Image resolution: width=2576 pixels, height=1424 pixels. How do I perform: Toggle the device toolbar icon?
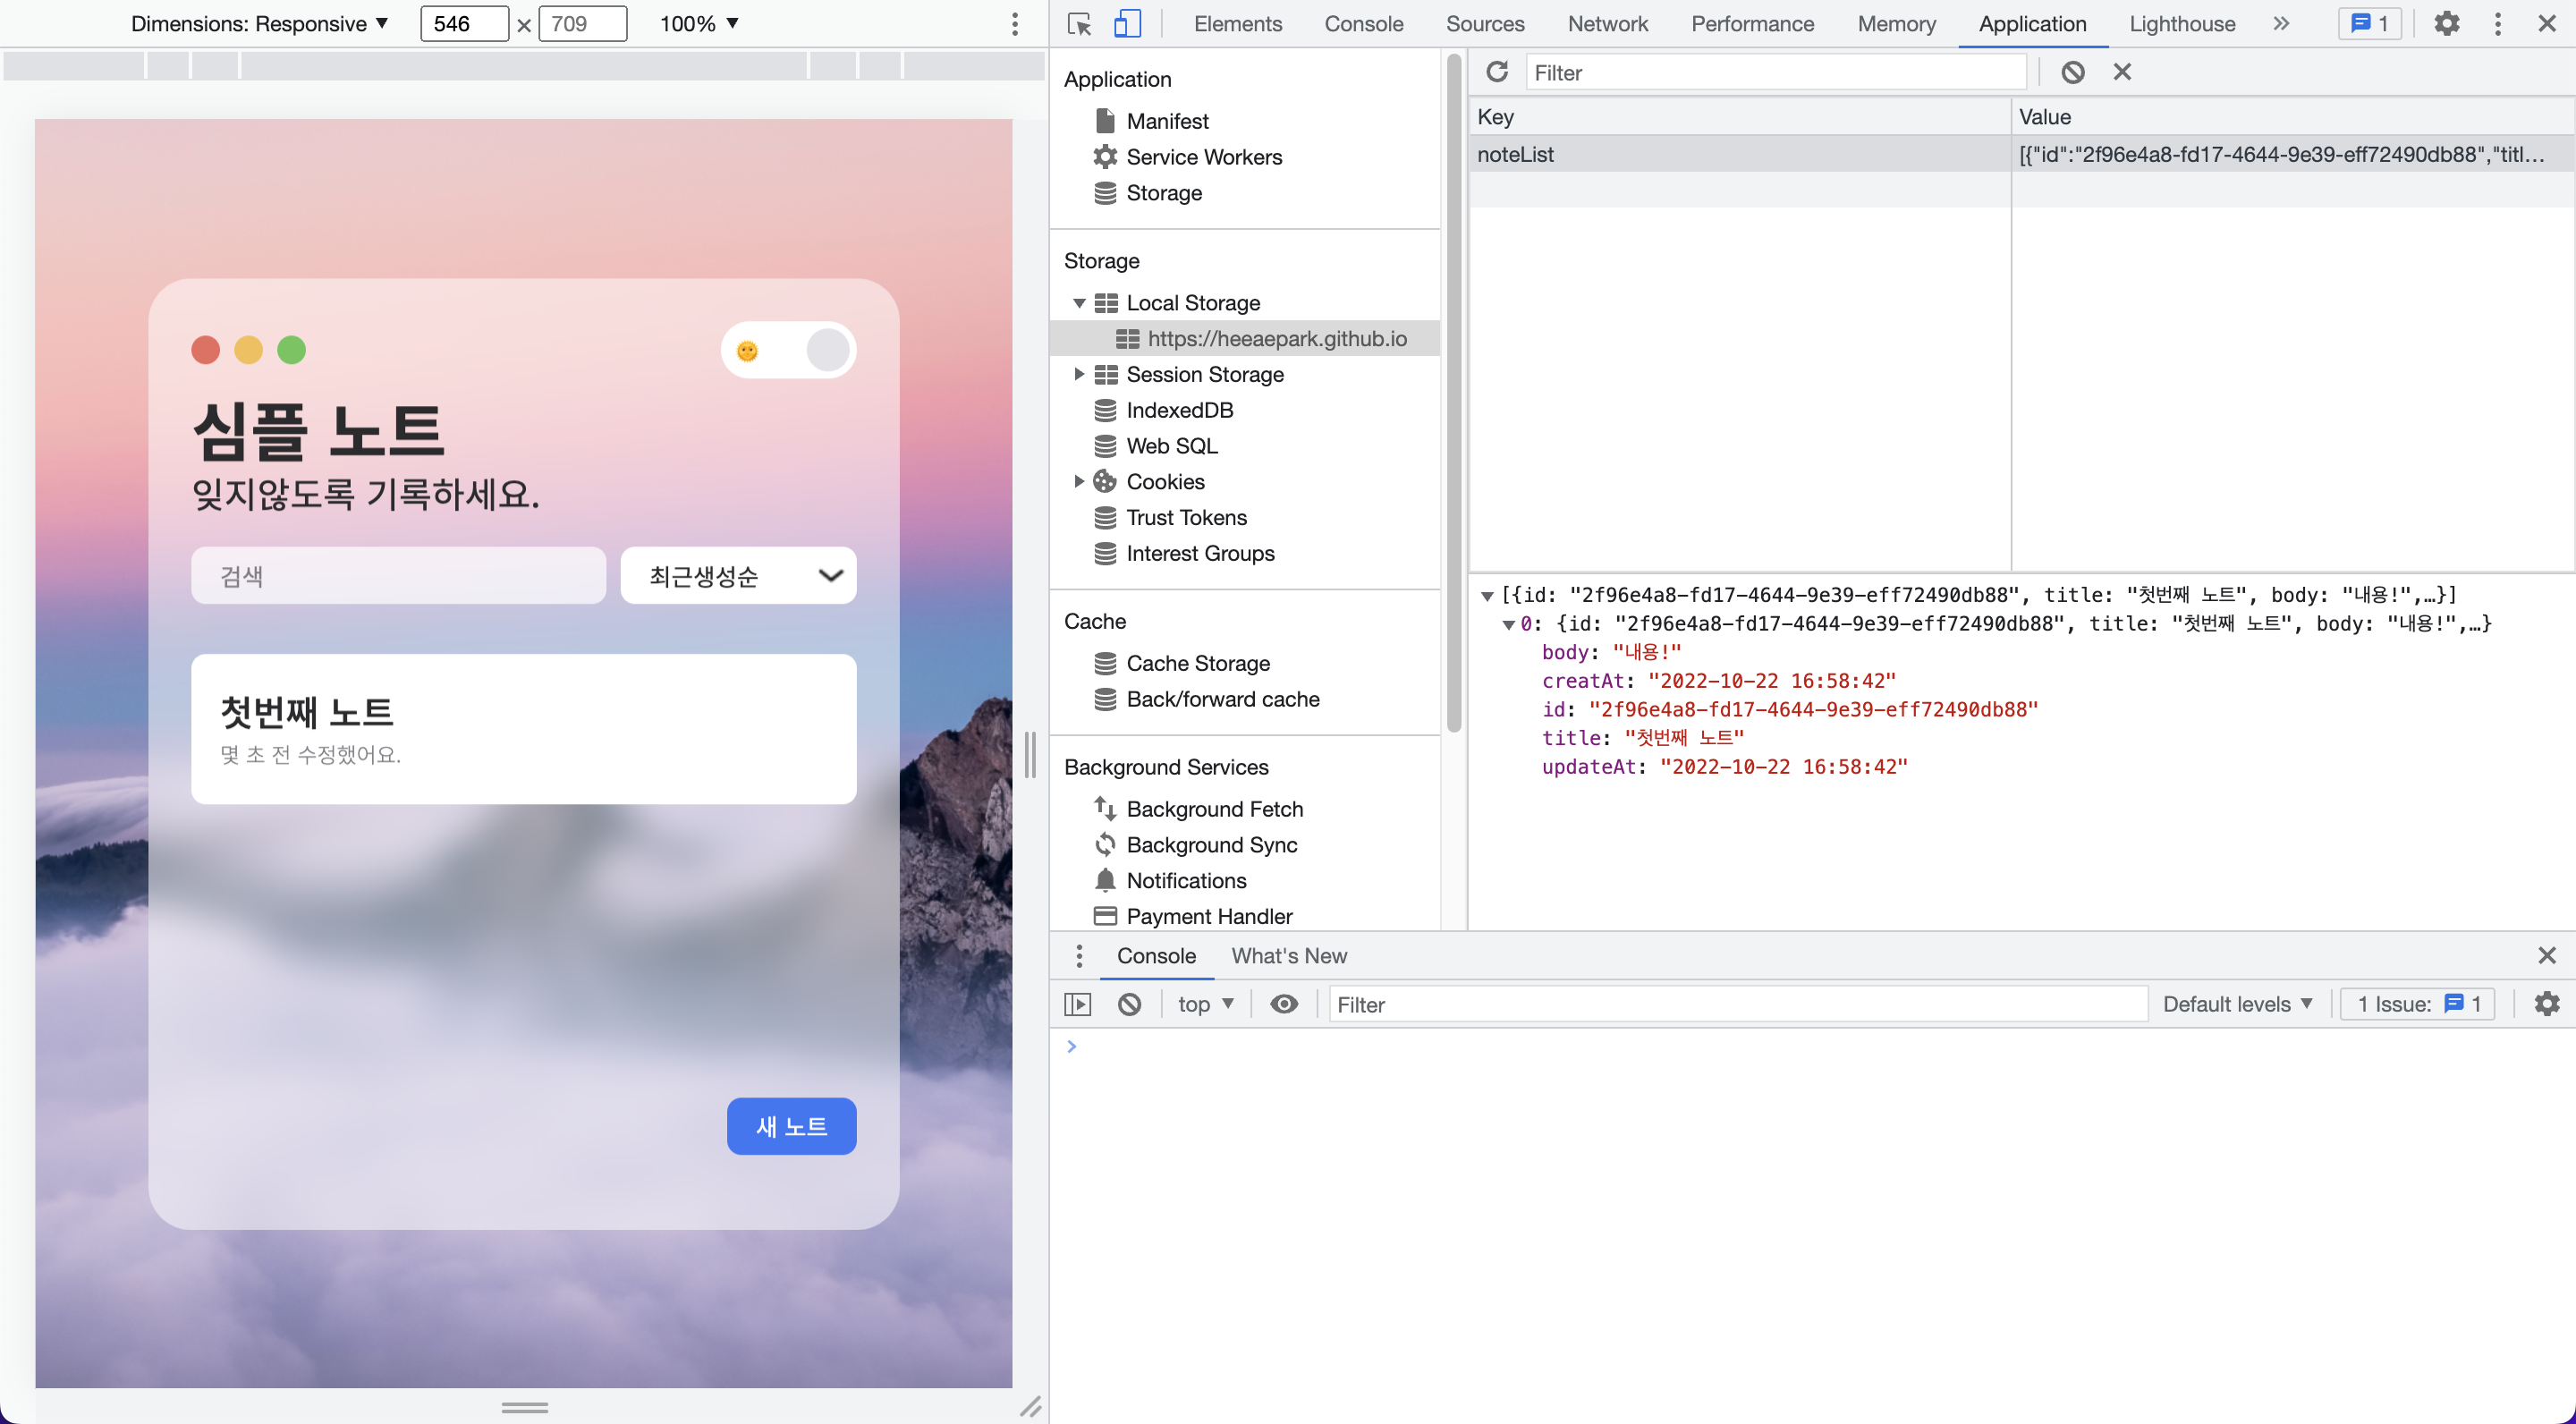(x=1127, y=24)
